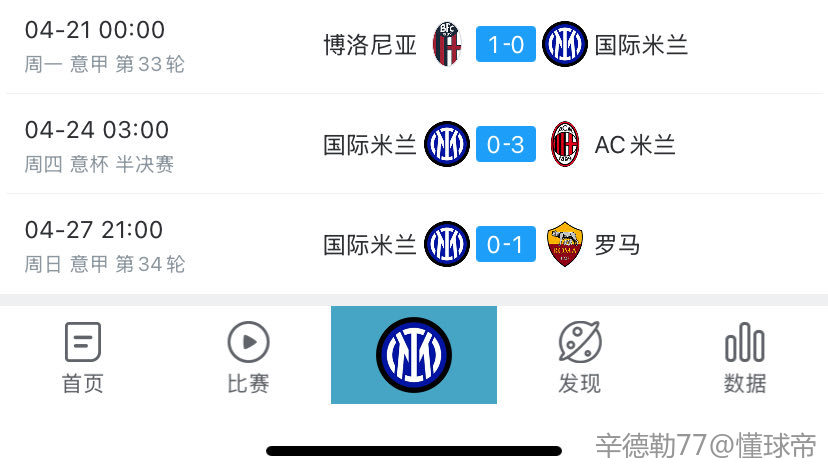The height and width of the screenshot is (472, 828).
Task: Open the 0-1 score versus Roma
Action: (506, 244)
